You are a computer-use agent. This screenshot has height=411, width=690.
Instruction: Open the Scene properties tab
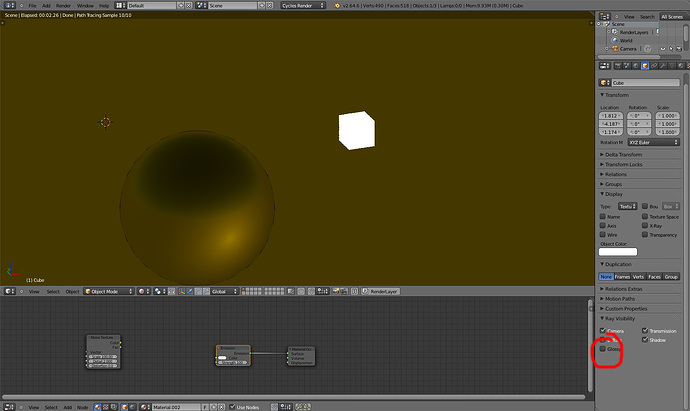pos(627,66)
